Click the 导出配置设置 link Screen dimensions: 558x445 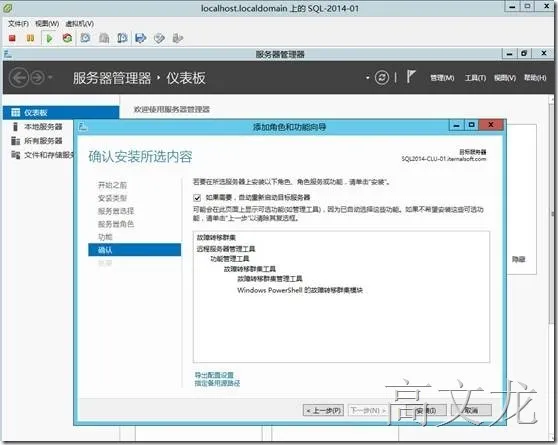[214, 375]
